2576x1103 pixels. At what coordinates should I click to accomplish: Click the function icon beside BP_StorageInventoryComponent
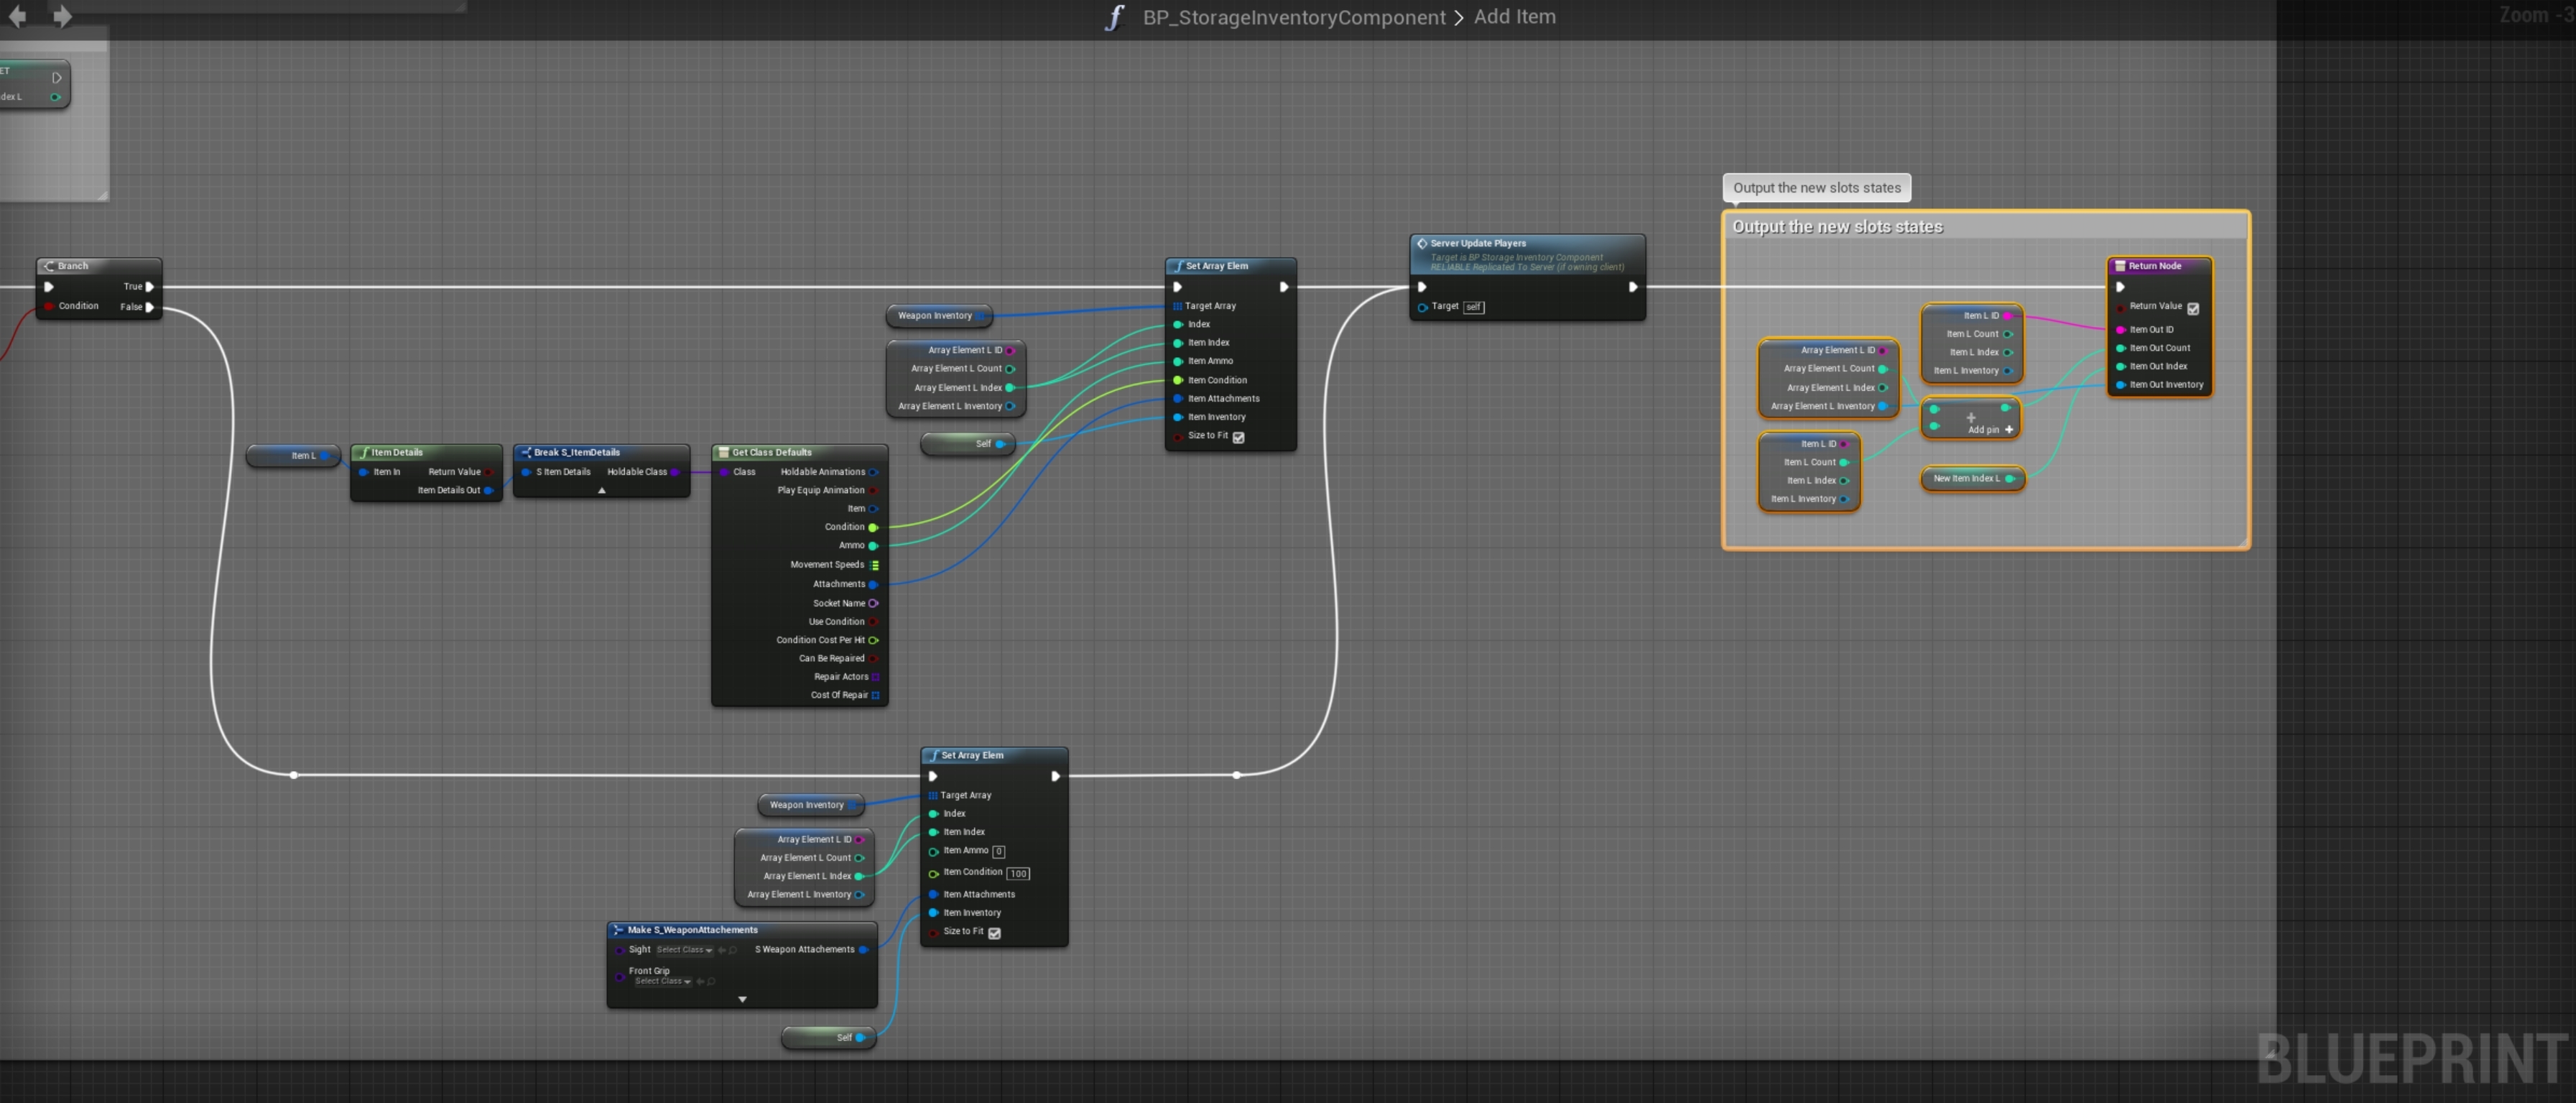(1114, 17)
